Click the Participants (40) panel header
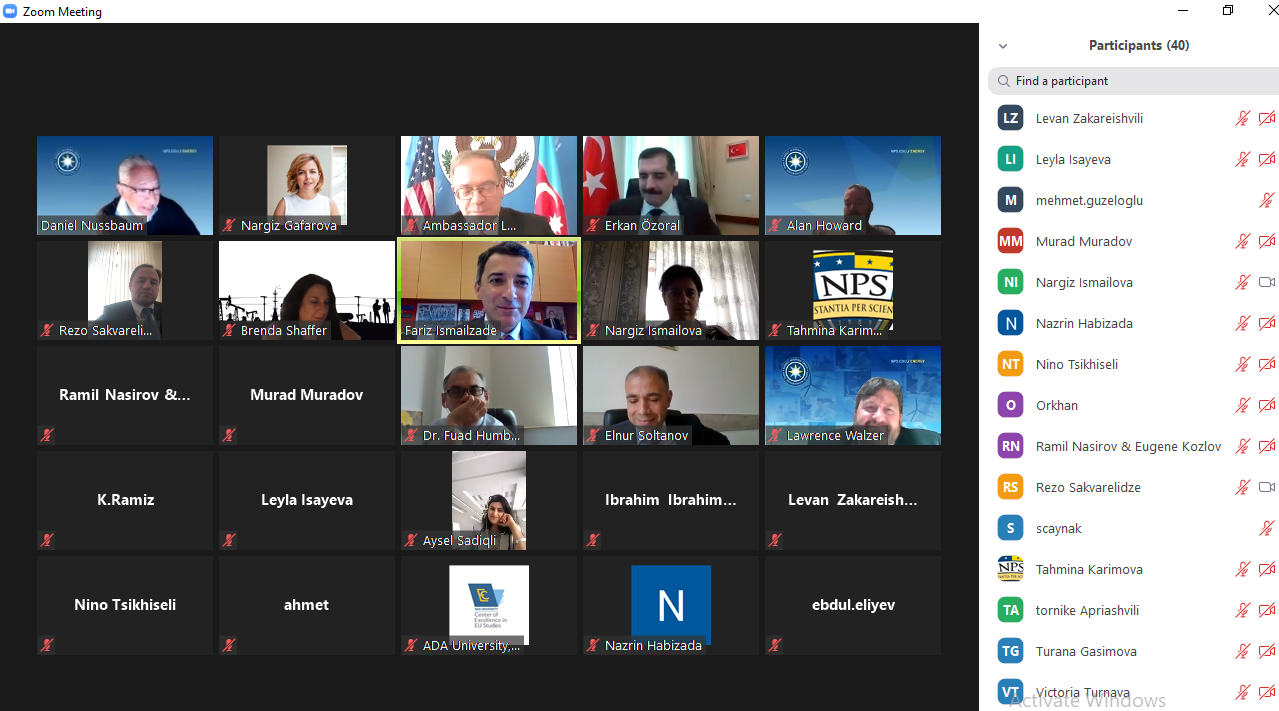 pyautogui.click(x=1138, y=46)
